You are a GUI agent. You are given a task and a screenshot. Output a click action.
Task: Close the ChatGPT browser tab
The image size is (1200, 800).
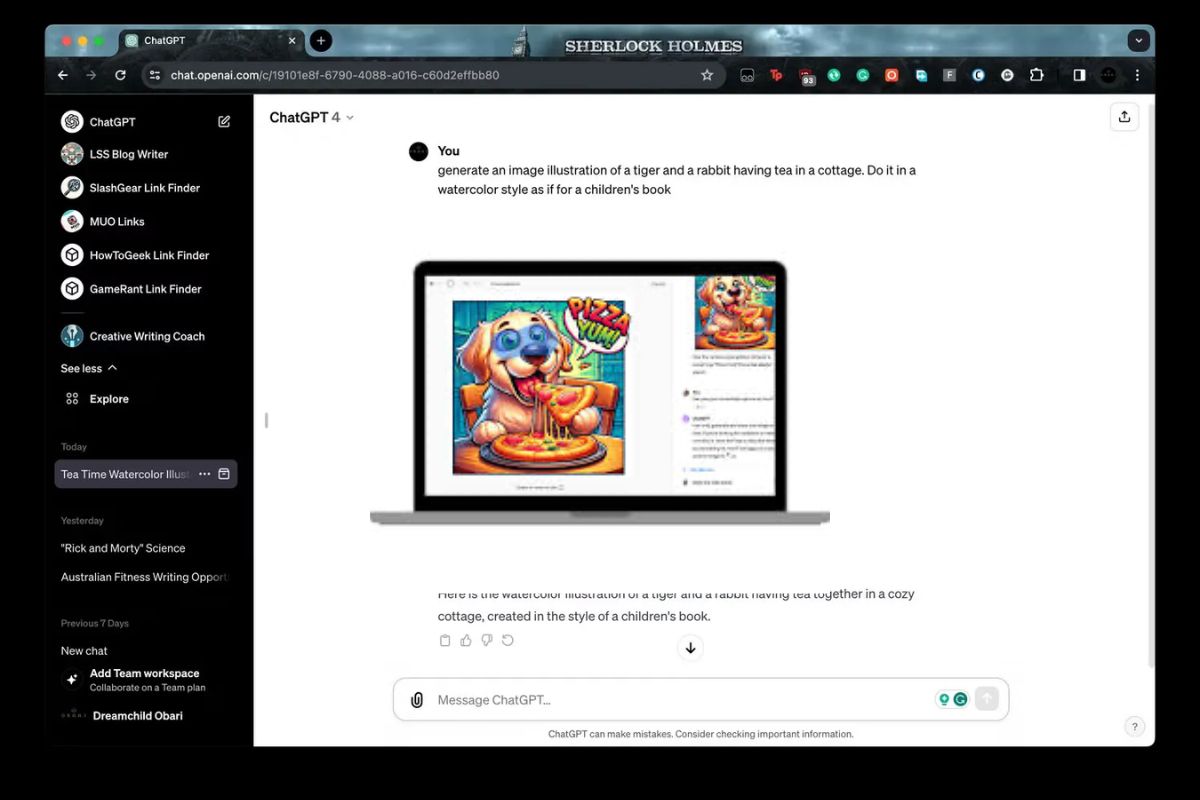coord(292,41)
